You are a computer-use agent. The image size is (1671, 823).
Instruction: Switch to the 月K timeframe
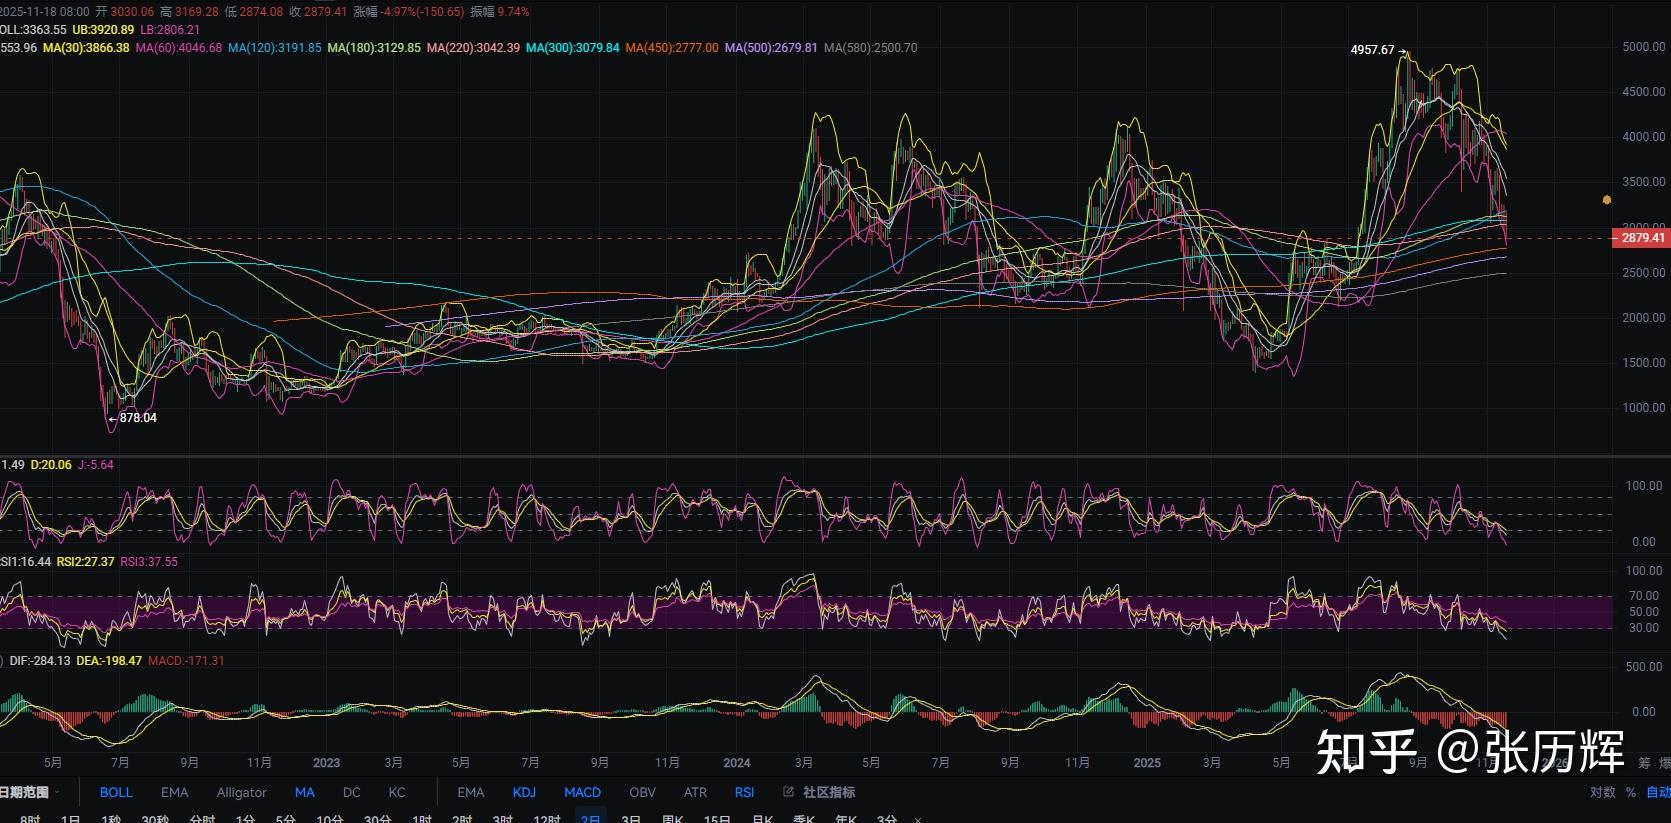[763, 819]
